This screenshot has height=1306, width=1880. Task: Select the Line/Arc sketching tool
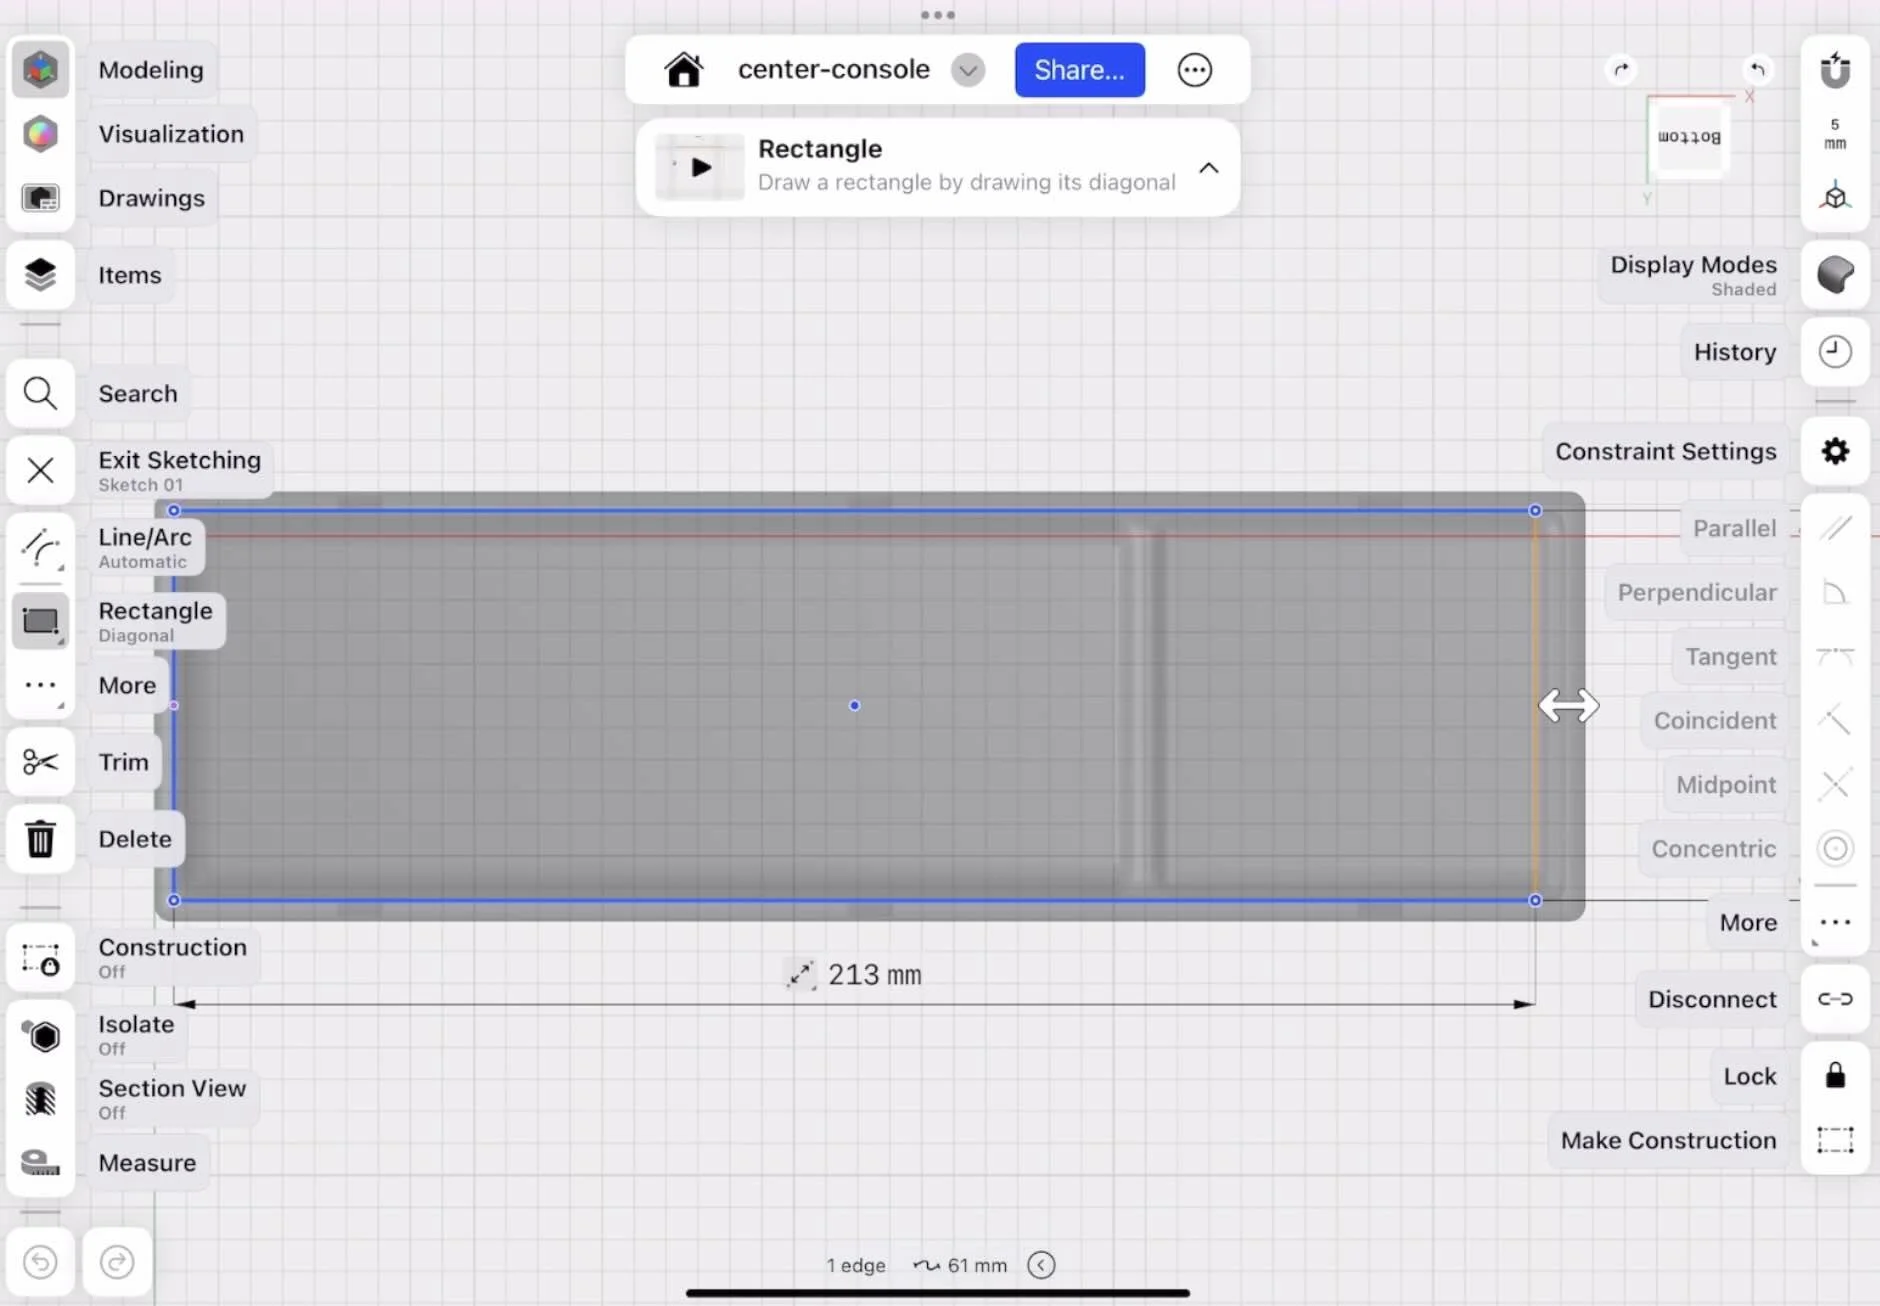pos(40,546)
